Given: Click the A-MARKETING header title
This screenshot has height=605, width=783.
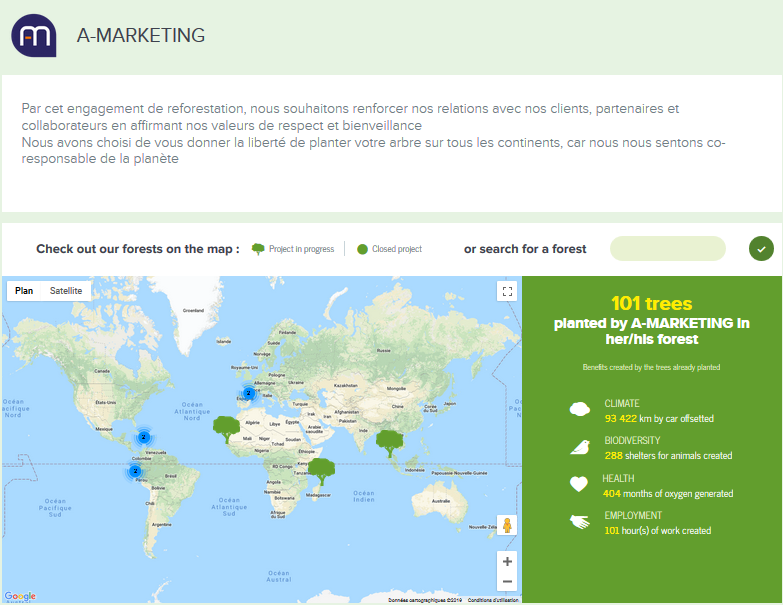Looking at the screenshot, I should [x=141, y=36].
